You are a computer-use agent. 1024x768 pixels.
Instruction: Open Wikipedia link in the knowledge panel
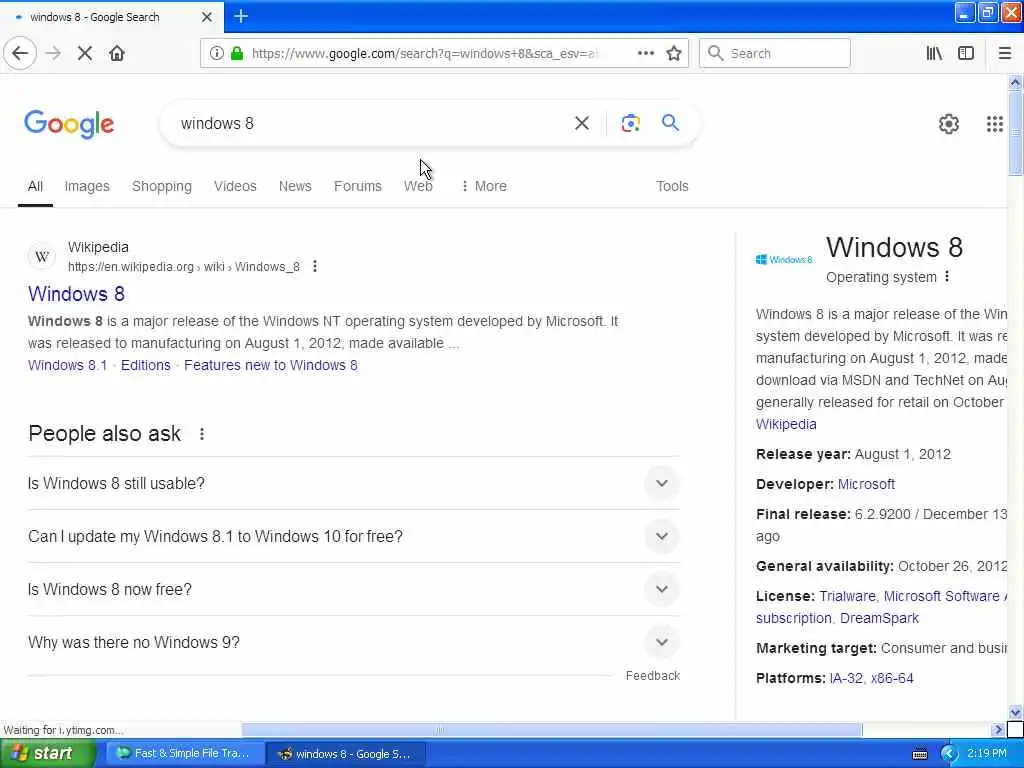point(786,424)
